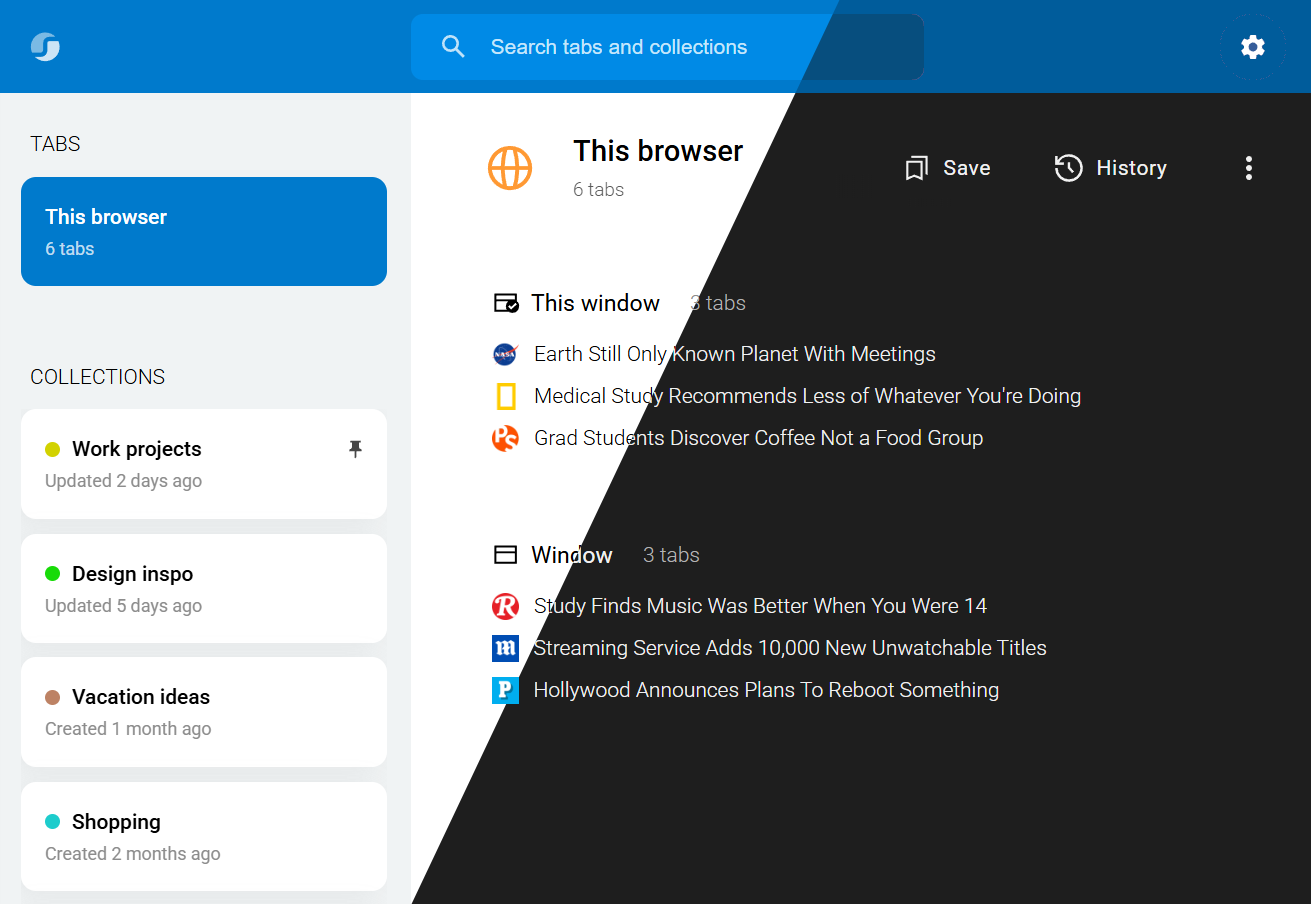
Task: Open Study Finds Music Was Better tab
Action: [760, 606]
